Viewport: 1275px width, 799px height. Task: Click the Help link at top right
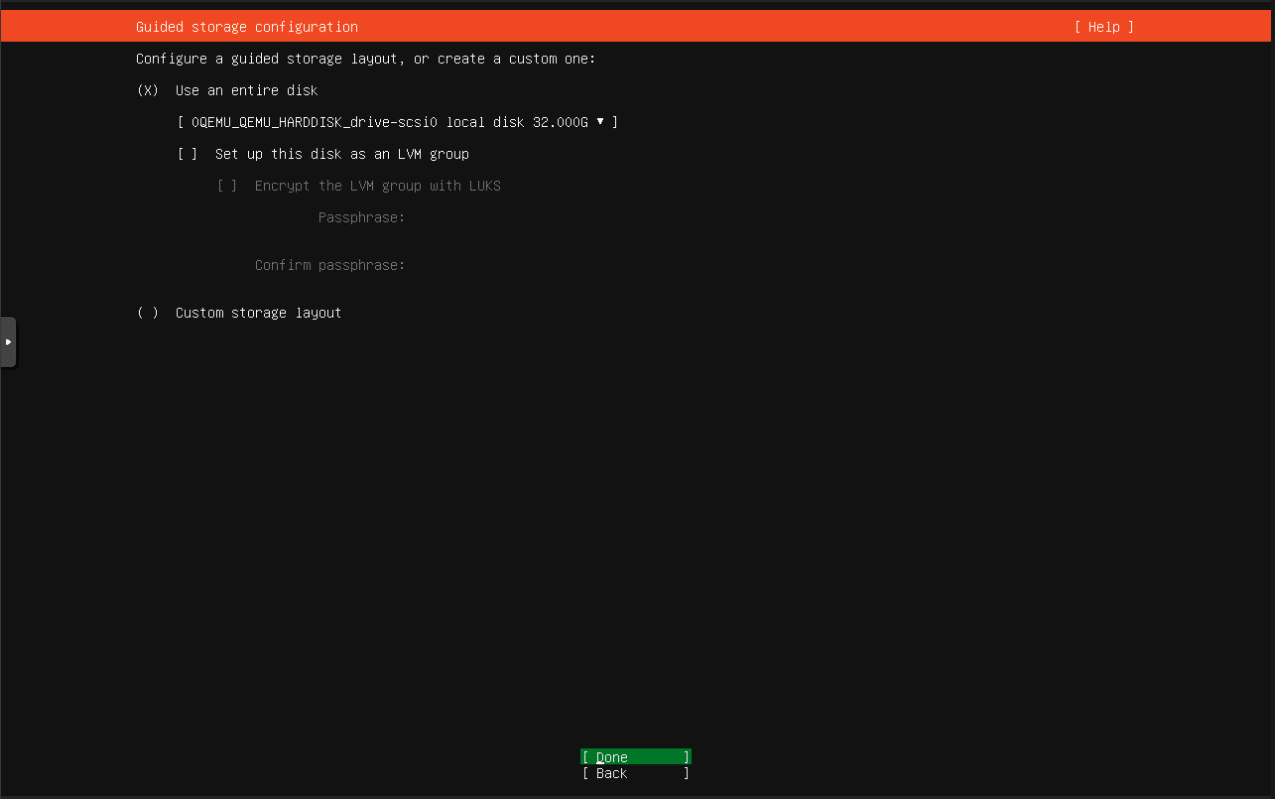click(x=1104, y=27)
